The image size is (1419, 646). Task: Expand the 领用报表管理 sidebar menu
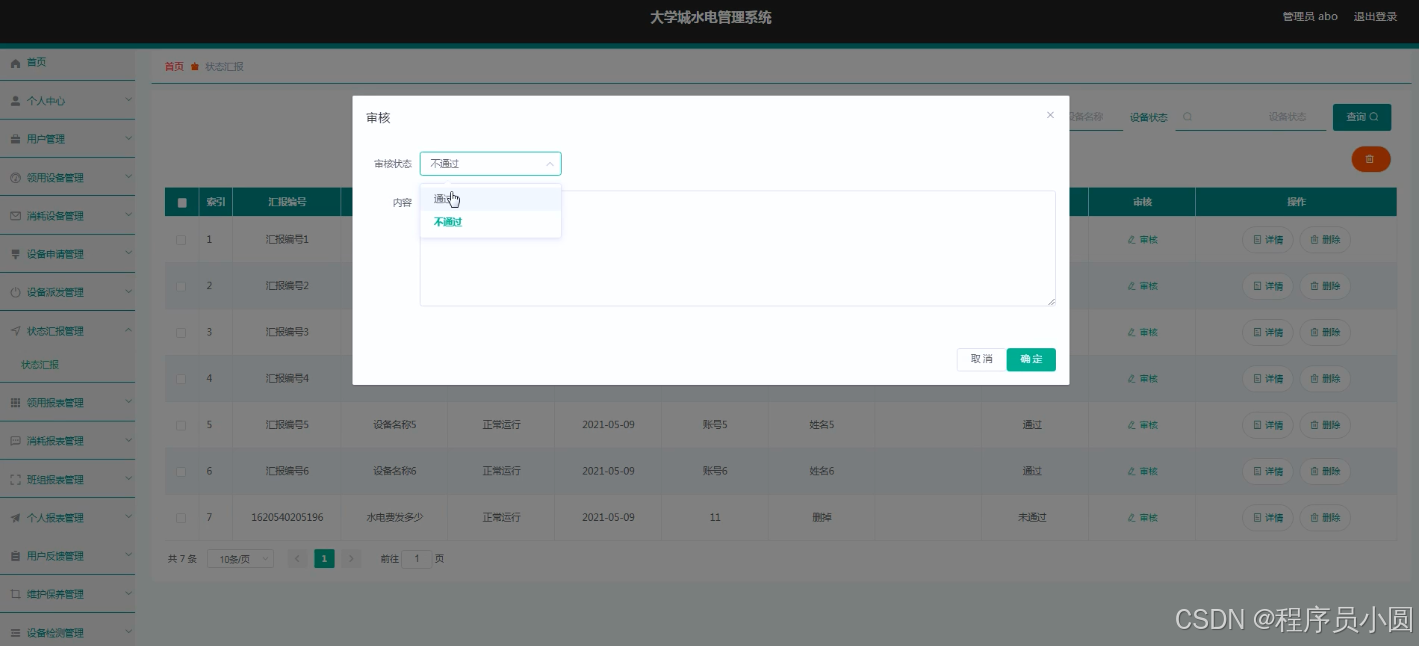67,403
